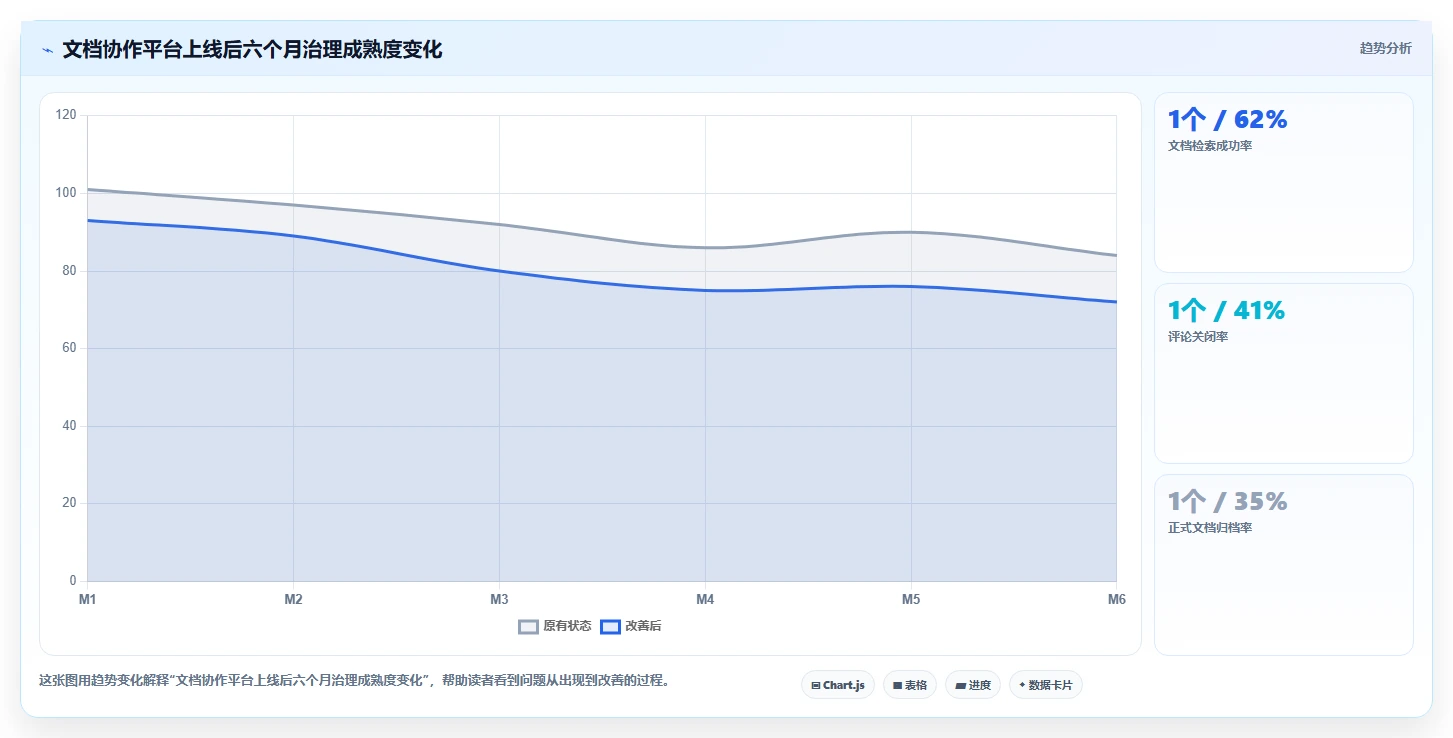1453x738 pixels.
Task: Click the M5 x-axis label
Action: 911,599
